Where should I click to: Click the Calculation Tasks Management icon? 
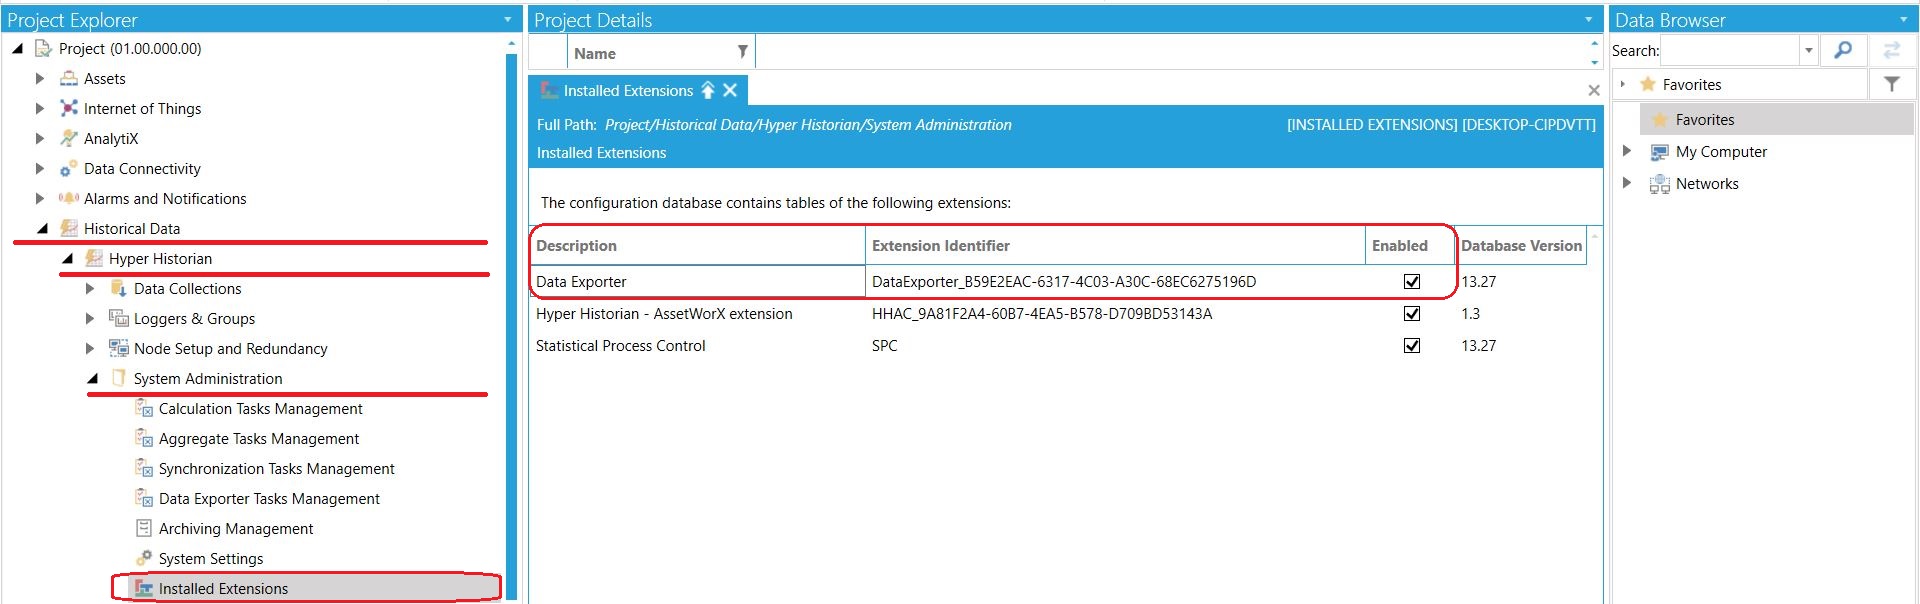coord(143,408)
